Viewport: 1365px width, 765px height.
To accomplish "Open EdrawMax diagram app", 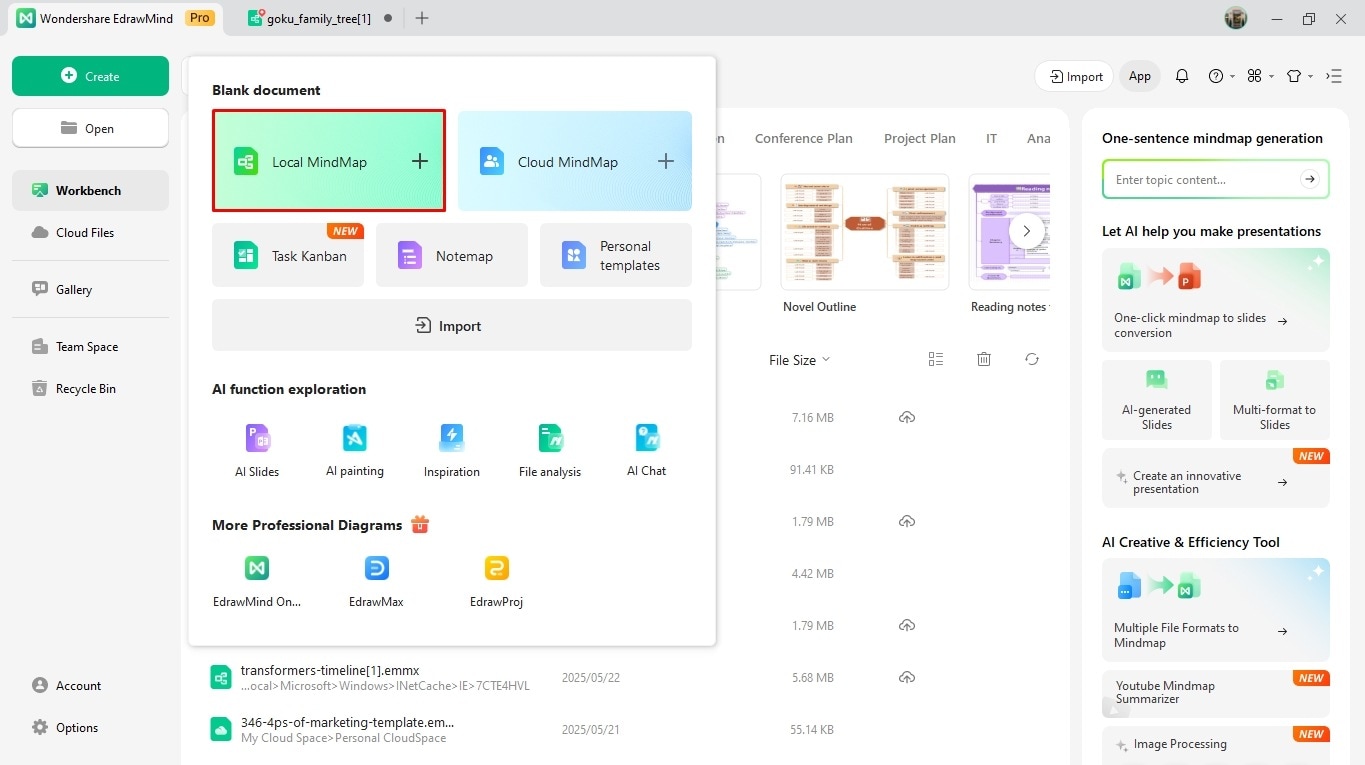I will point(377,582).
